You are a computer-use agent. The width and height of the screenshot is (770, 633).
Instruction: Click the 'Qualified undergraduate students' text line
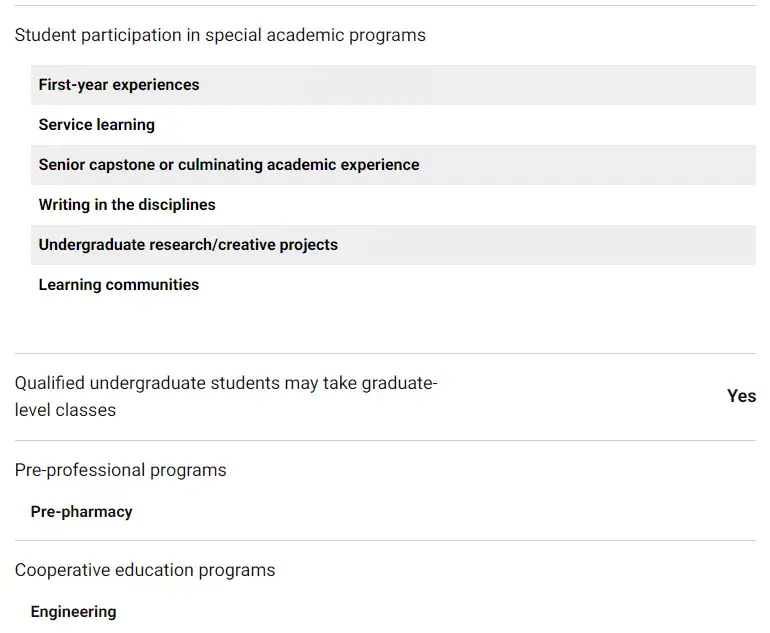[x=226, y=383]
